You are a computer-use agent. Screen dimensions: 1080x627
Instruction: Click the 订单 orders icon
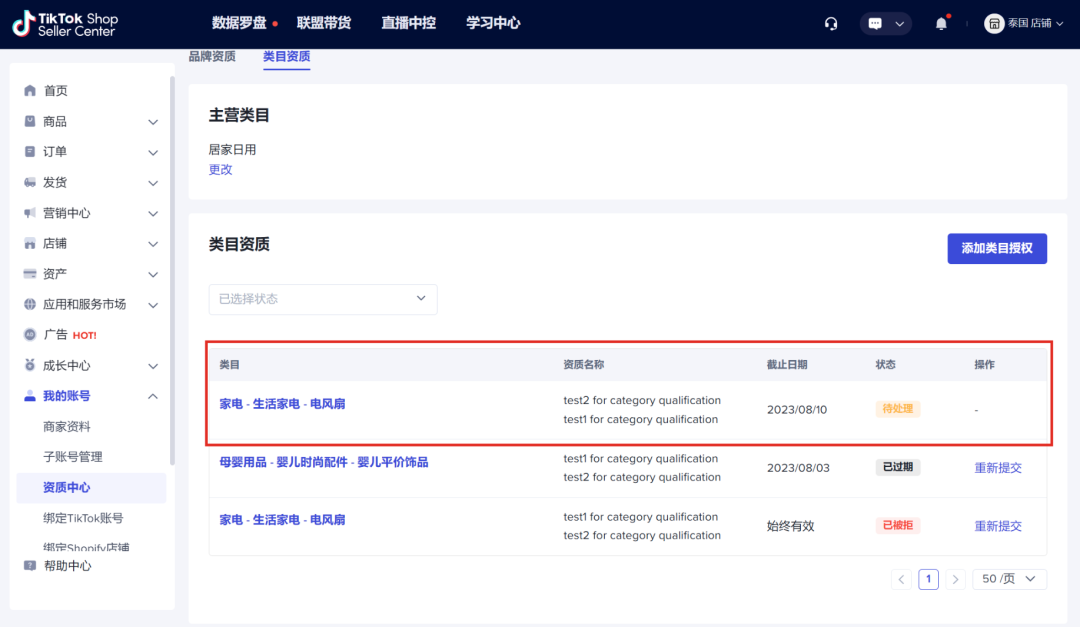30,152
